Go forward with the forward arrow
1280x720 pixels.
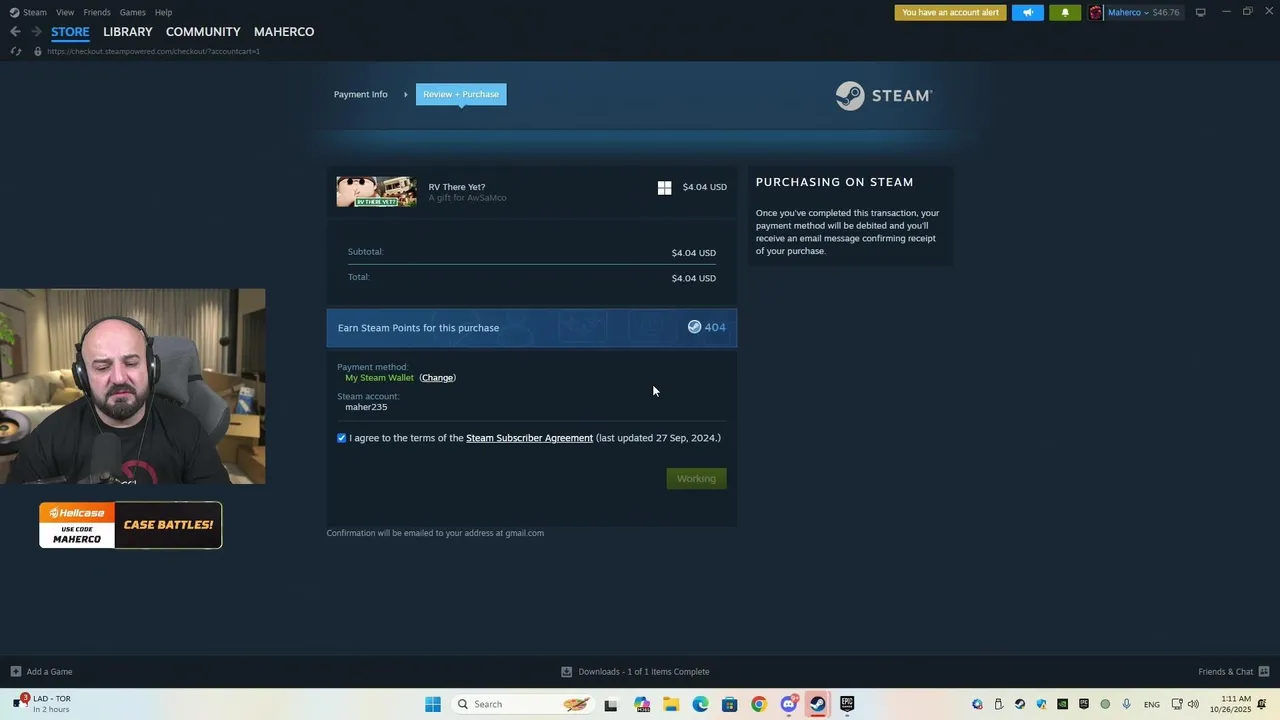point(36,32)
